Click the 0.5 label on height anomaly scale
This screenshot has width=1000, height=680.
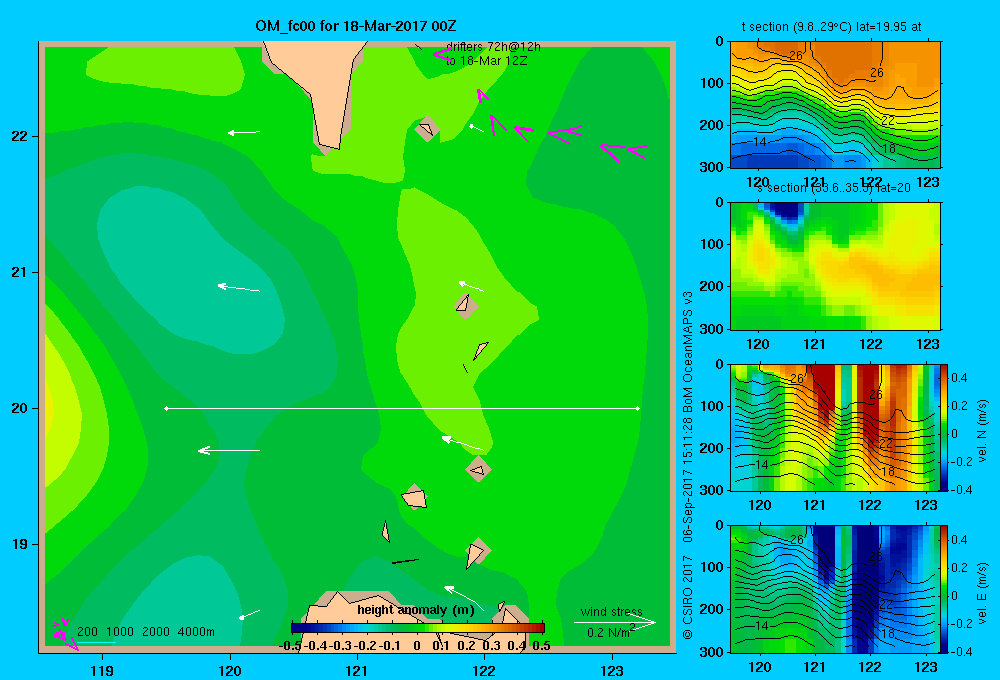[541, 646]
